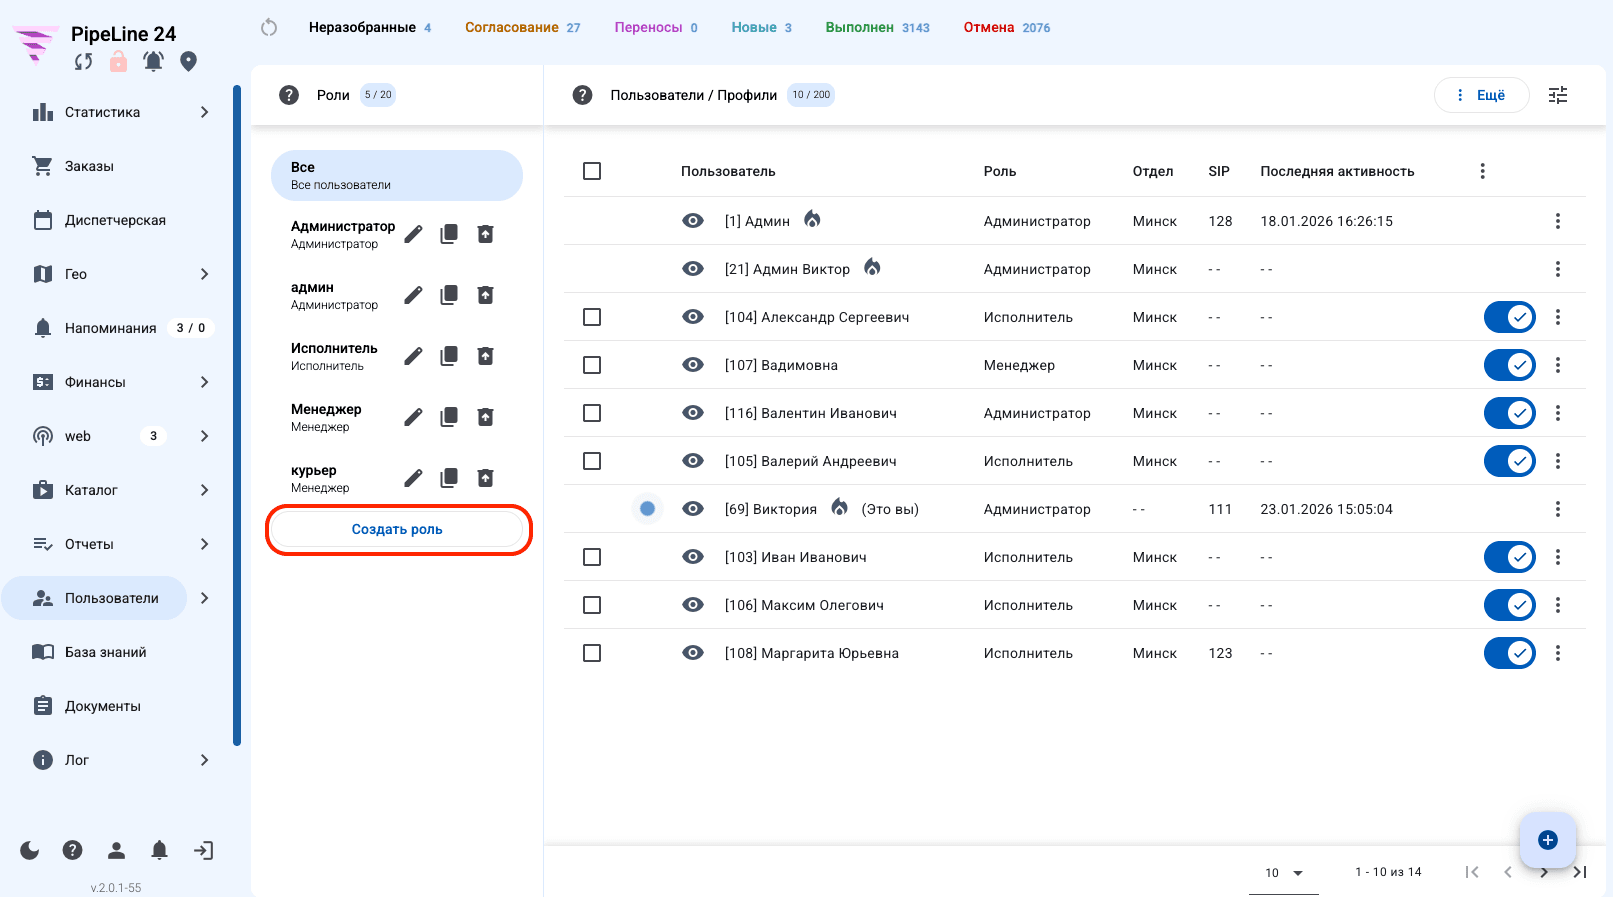Toggle the select-all users checkbox

pyautogui.click(x=592, y=171)
